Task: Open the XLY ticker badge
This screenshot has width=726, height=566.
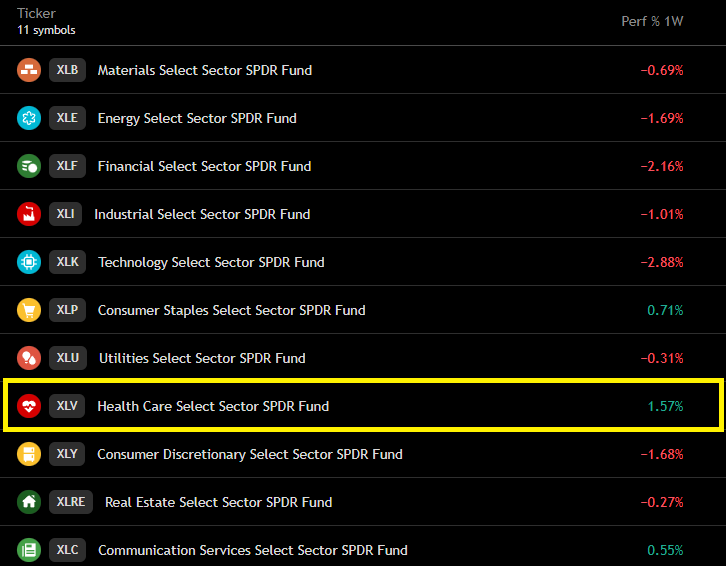Action: coord(67,454)
